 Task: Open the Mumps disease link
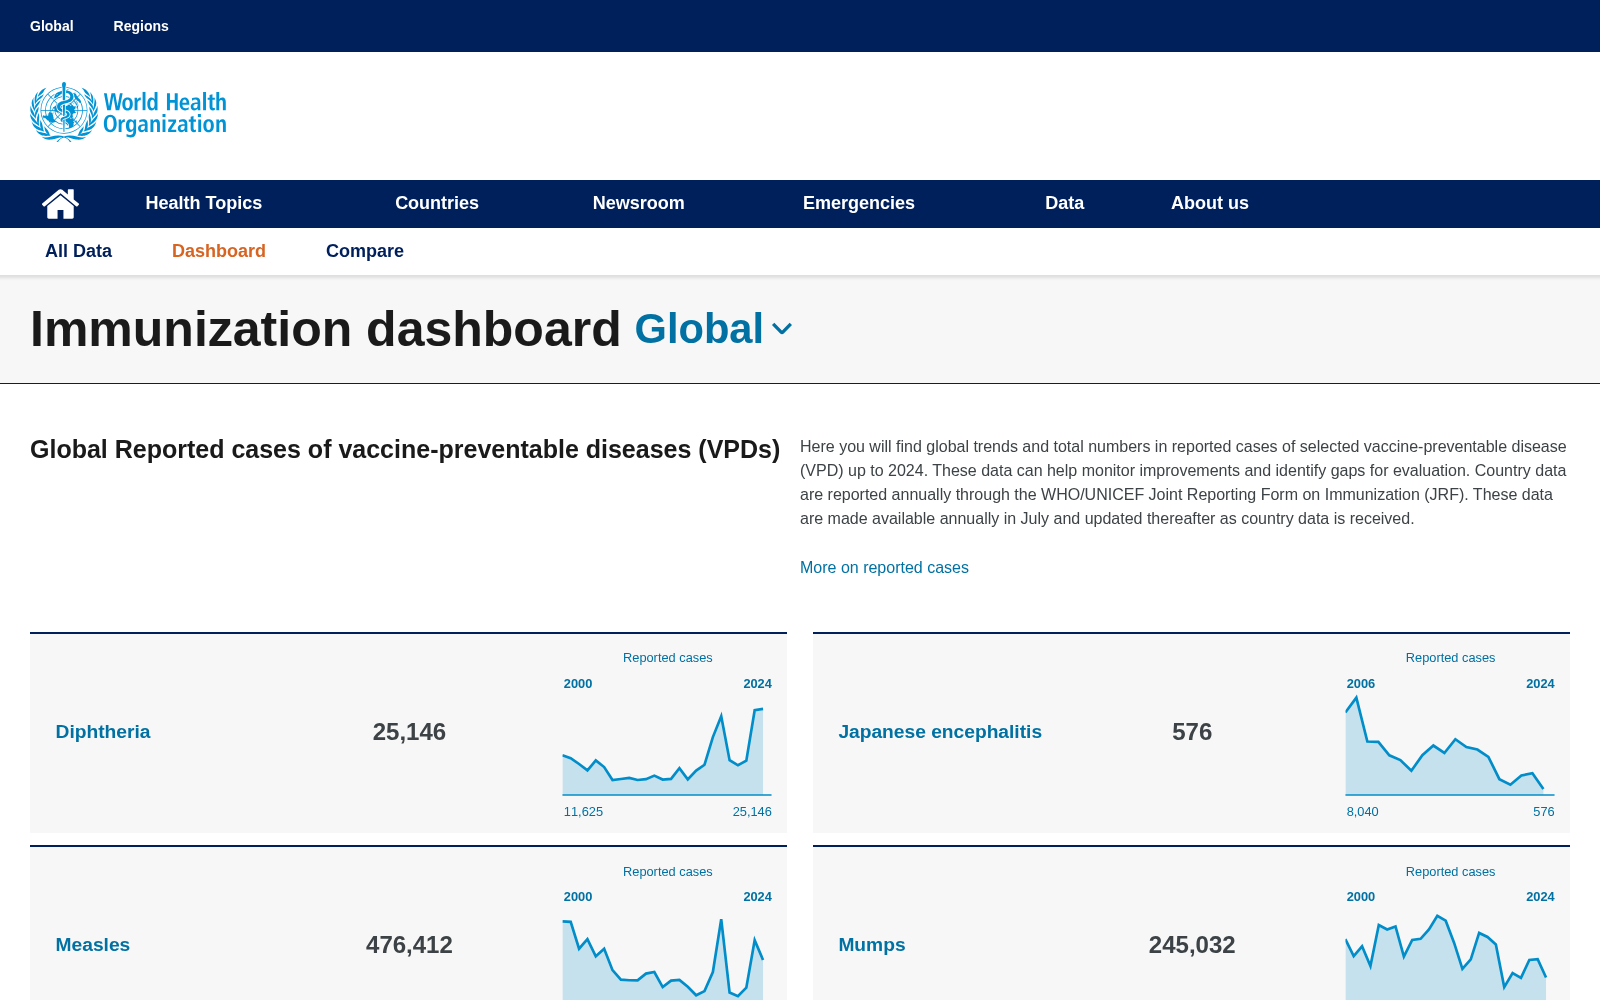pyautogui.click(x=872, y=945)
